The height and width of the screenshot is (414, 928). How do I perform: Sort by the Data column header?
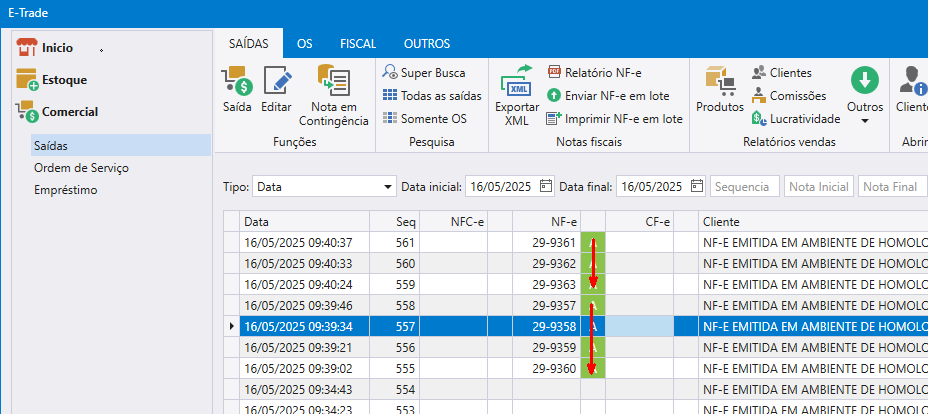point(305,222)
